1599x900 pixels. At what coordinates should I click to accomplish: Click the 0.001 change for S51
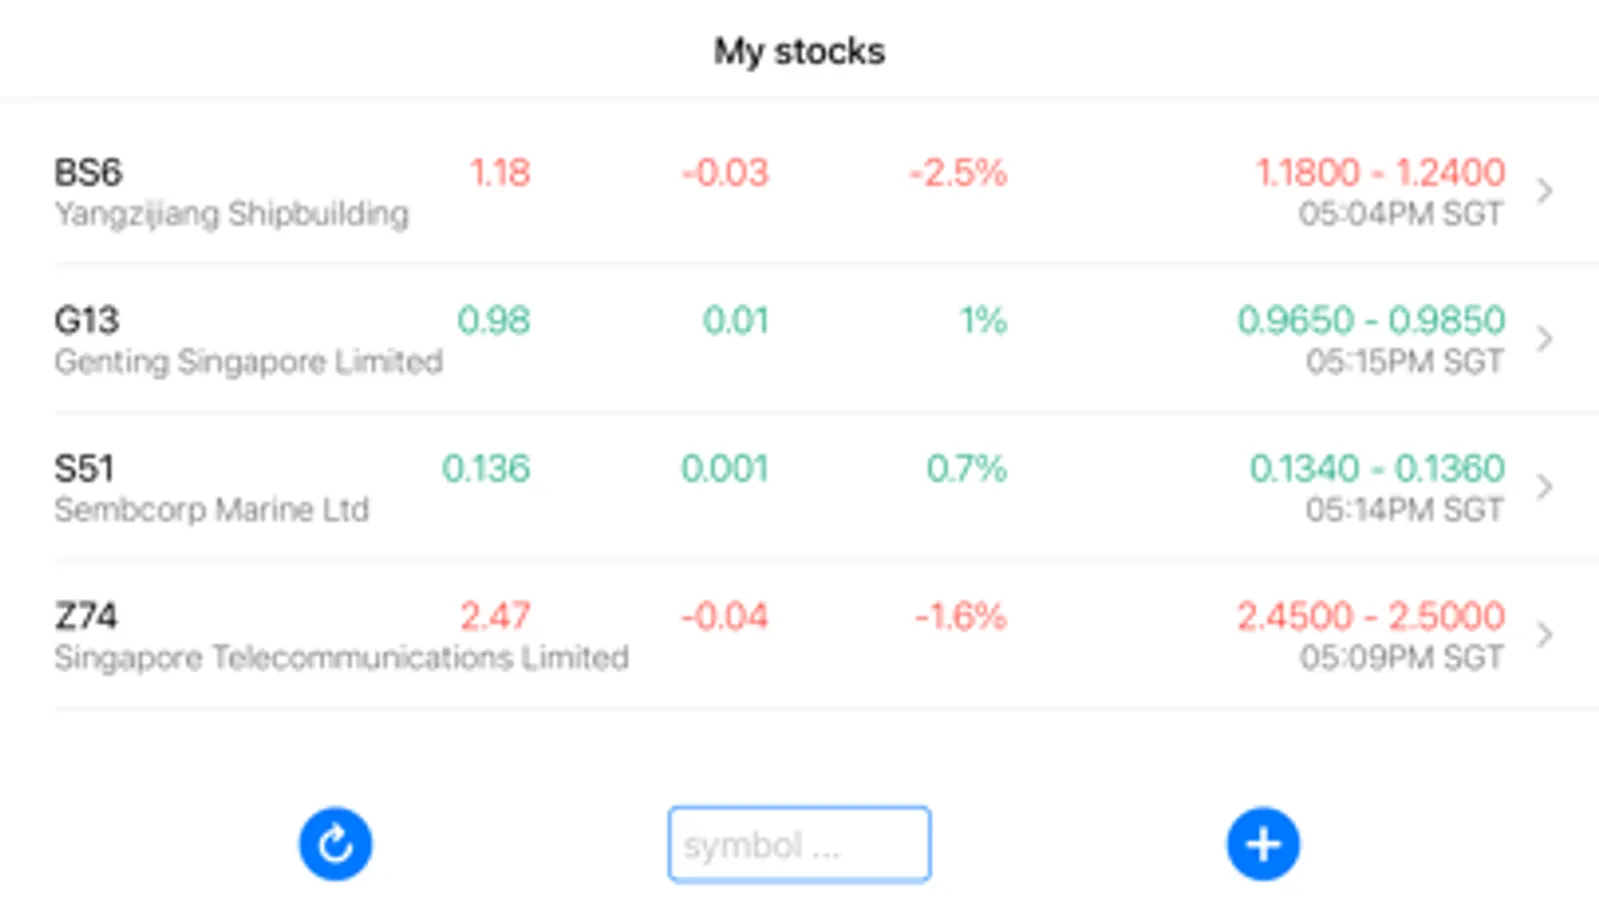point(725,469)
